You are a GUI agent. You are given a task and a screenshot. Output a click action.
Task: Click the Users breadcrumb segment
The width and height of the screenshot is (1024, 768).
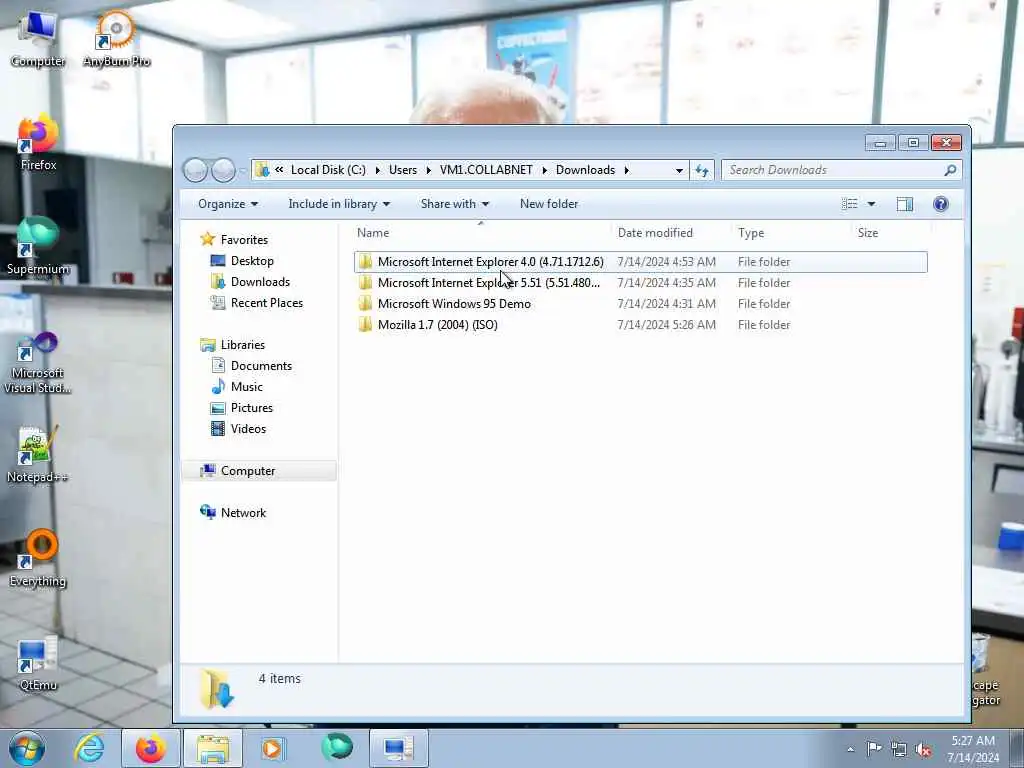click(x=403, y=170)
